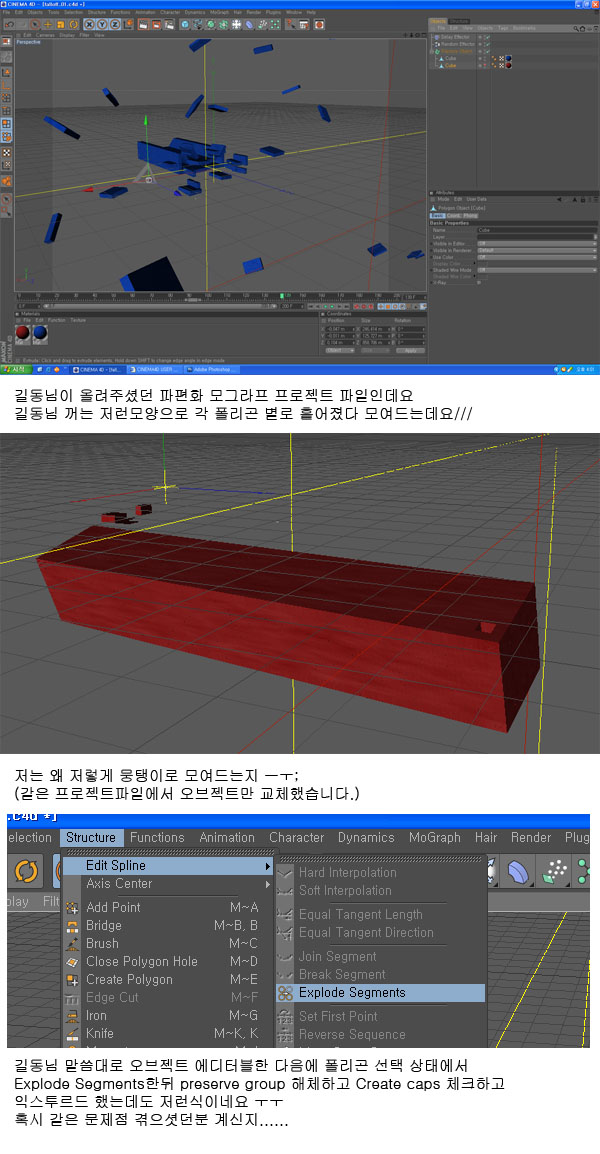
Task: Toggle the X-Ray checkbox in Attributes
Action: [481, 282]
